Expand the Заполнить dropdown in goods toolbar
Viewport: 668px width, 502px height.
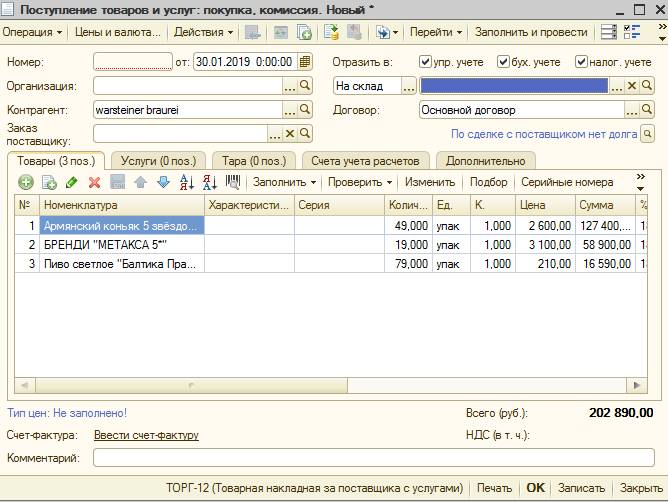pos(284,182)
